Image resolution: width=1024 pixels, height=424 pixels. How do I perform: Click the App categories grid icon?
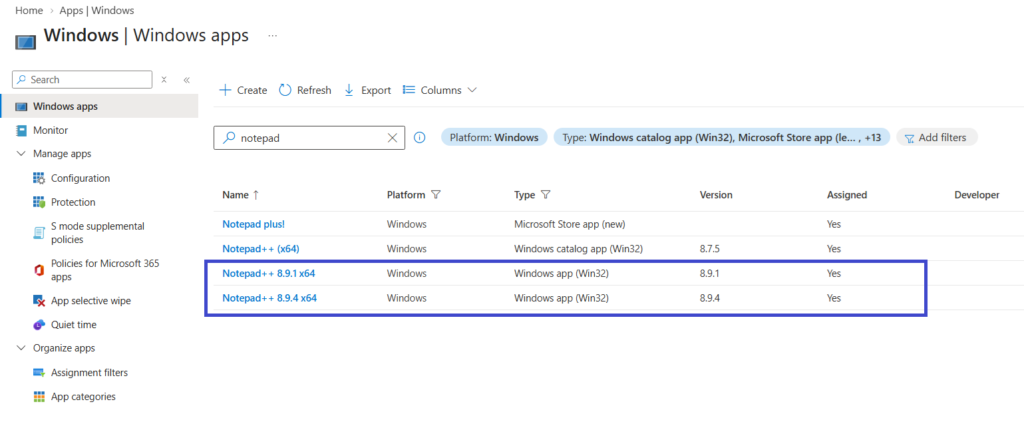coord(39,397)
